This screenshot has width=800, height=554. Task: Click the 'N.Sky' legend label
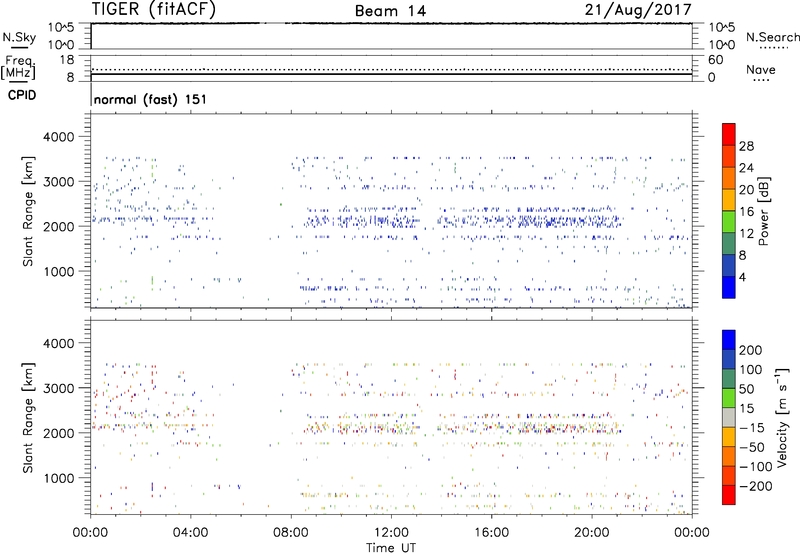(19, 37)
